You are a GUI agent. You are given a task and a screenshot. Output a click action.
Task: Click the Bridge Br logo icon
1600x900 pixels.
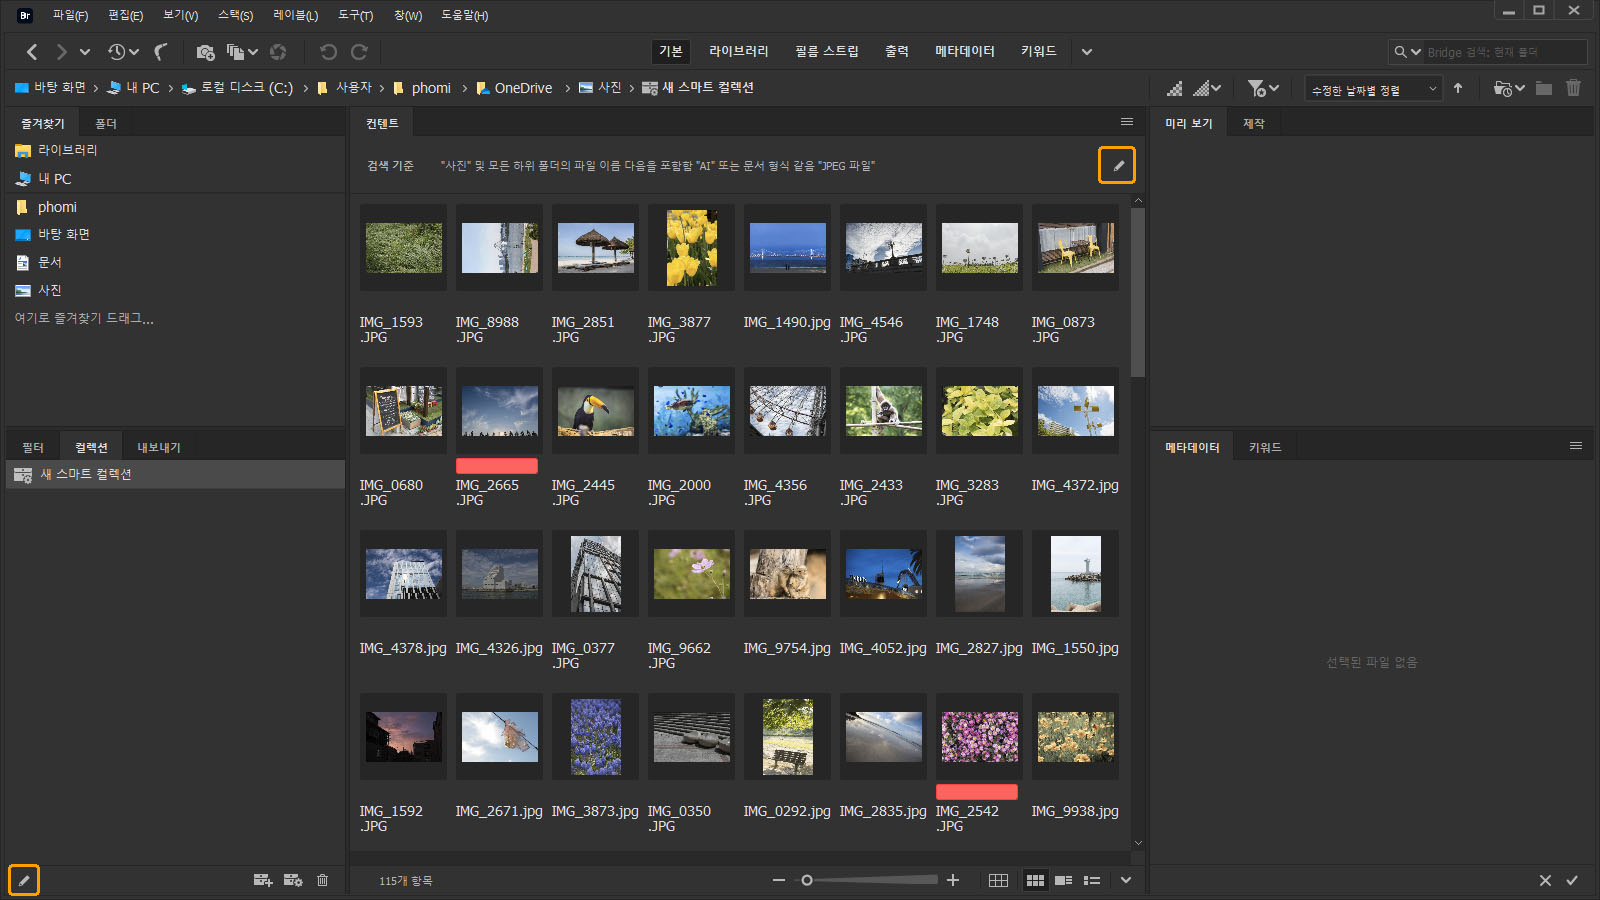pyautogui.click(x=25, y=15)
